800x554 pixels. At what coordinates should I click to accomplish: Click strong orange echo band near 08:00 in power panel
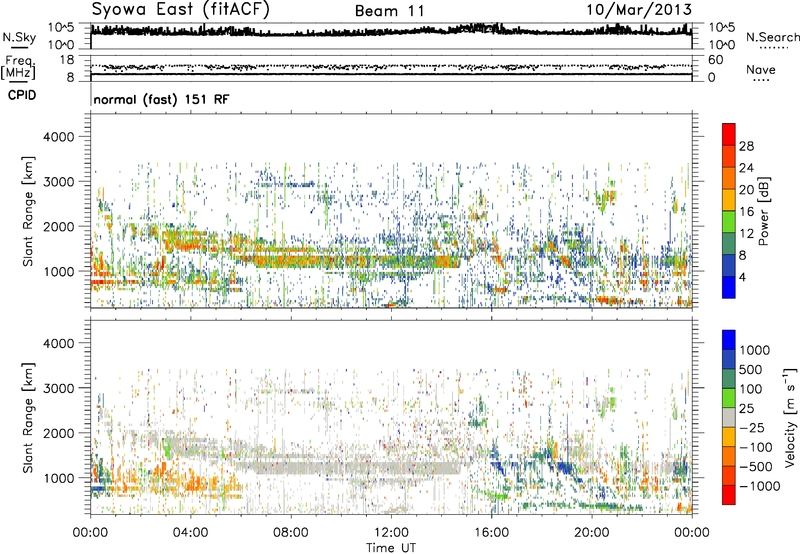[291, 261]
